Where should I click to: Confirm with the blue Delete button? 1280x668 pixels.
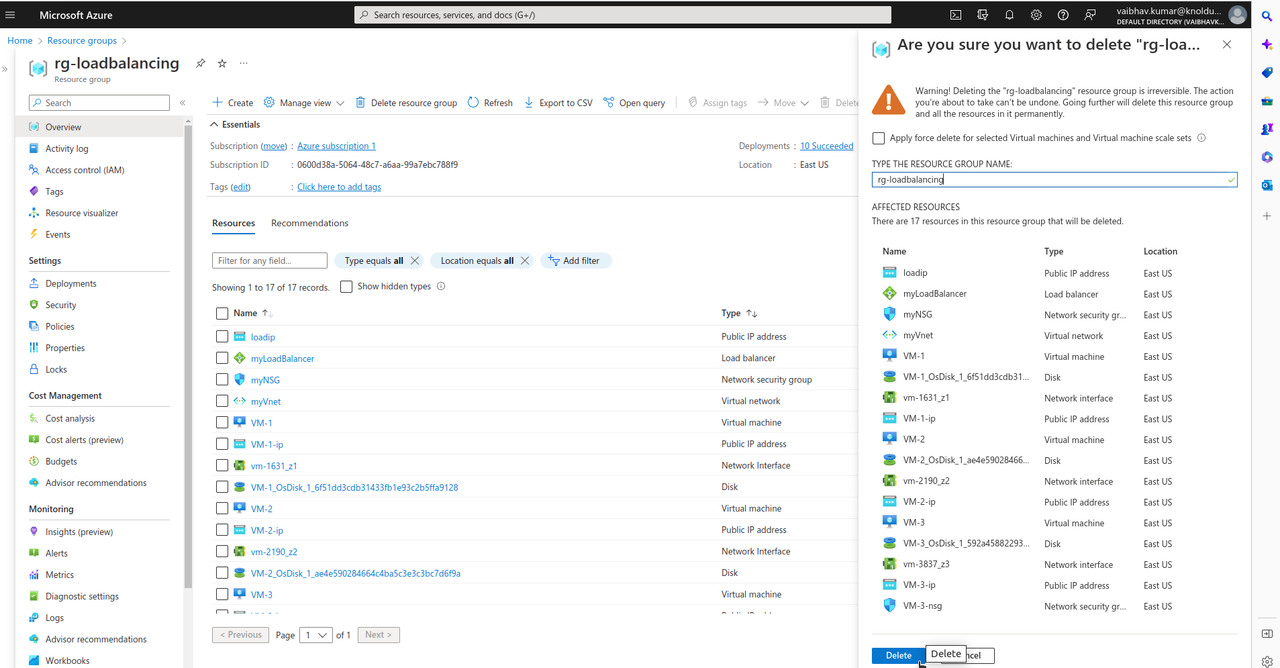pos(898,656)
